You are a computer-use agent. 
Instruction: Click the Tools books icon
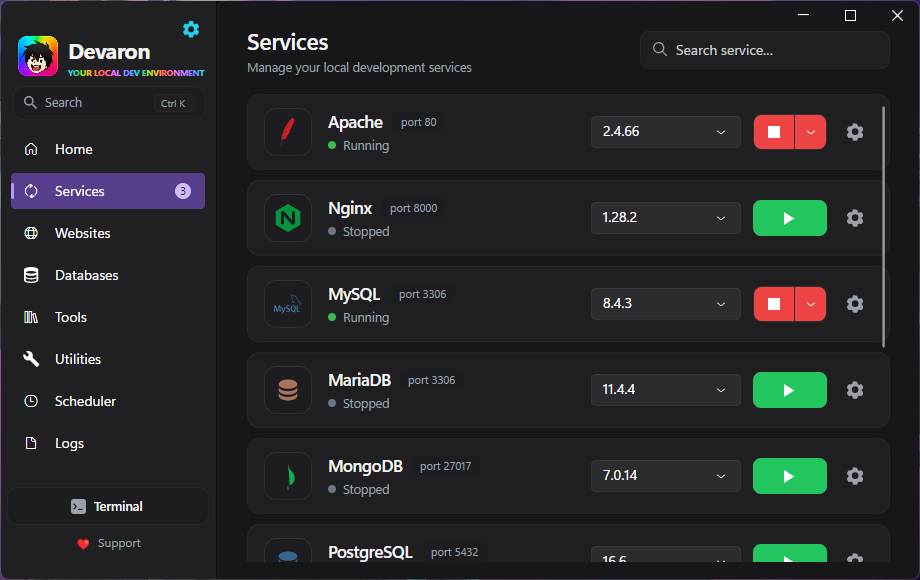[x=31, y=317]
